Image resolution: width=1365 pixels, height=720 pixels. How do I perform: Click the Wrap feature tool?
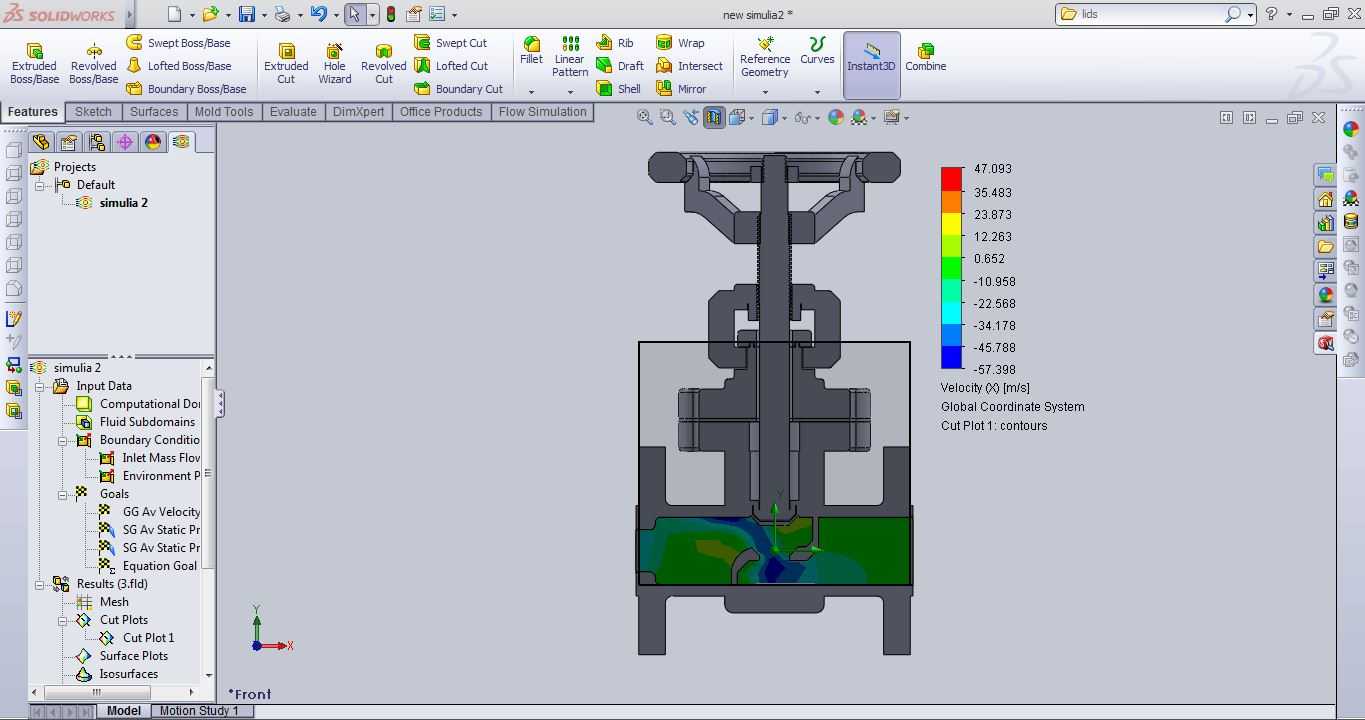tap(680, 43)
